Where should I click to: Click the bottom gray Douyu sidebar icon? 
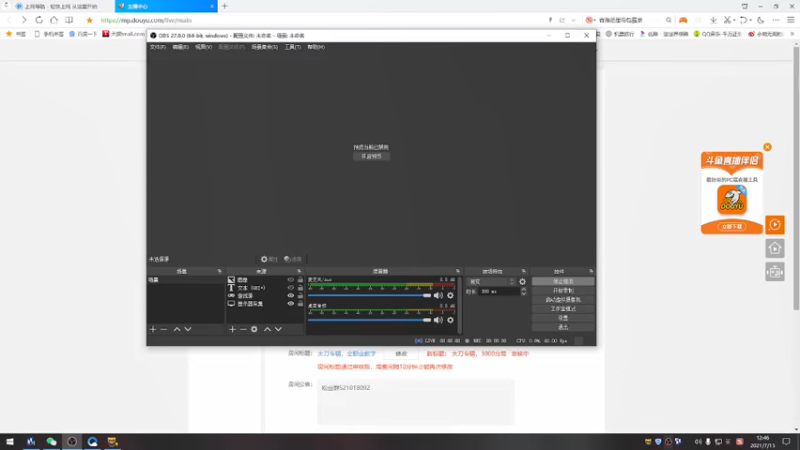pyautogui.click(x=774, y=272)
